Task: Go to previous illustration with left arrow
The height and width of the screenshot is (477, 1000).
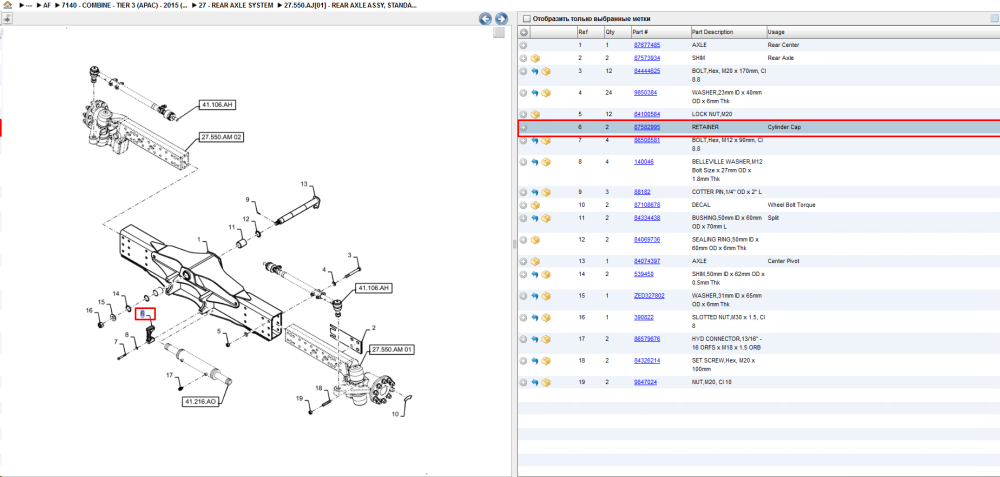Action: (x=486, y=18)
